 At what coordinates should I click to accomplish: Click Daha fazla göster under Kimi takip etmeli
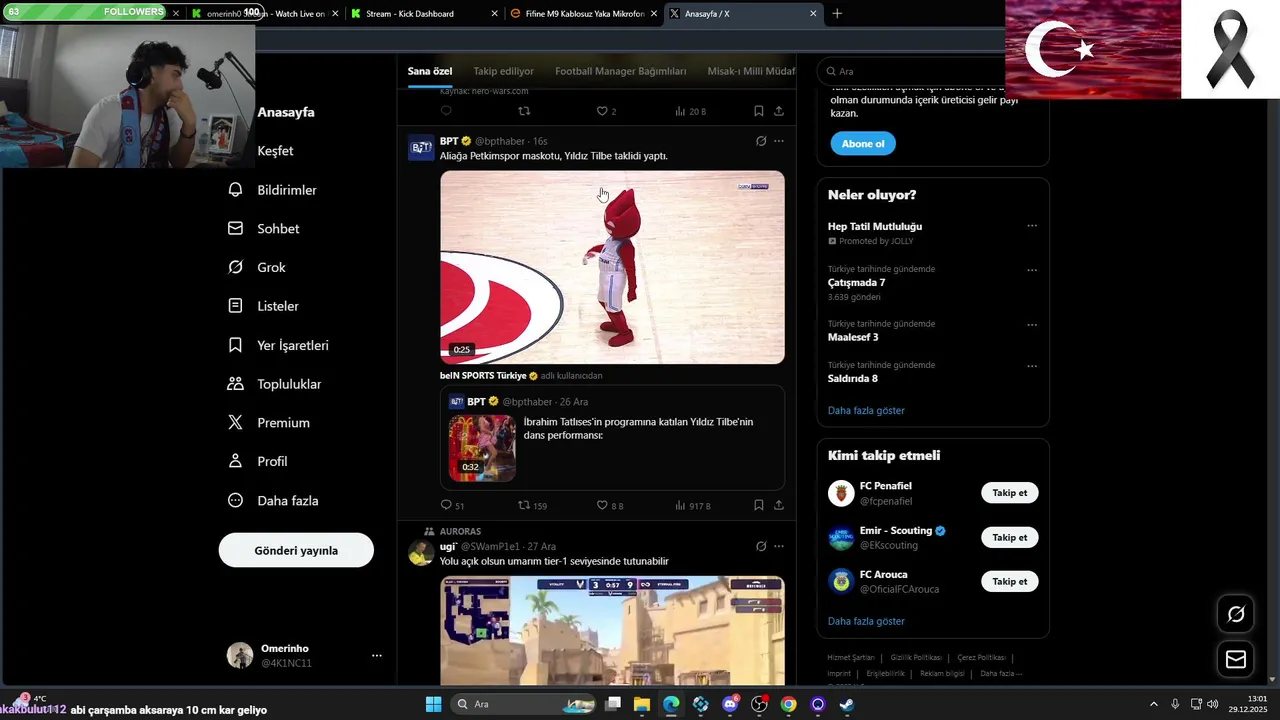tap(866, 621)
